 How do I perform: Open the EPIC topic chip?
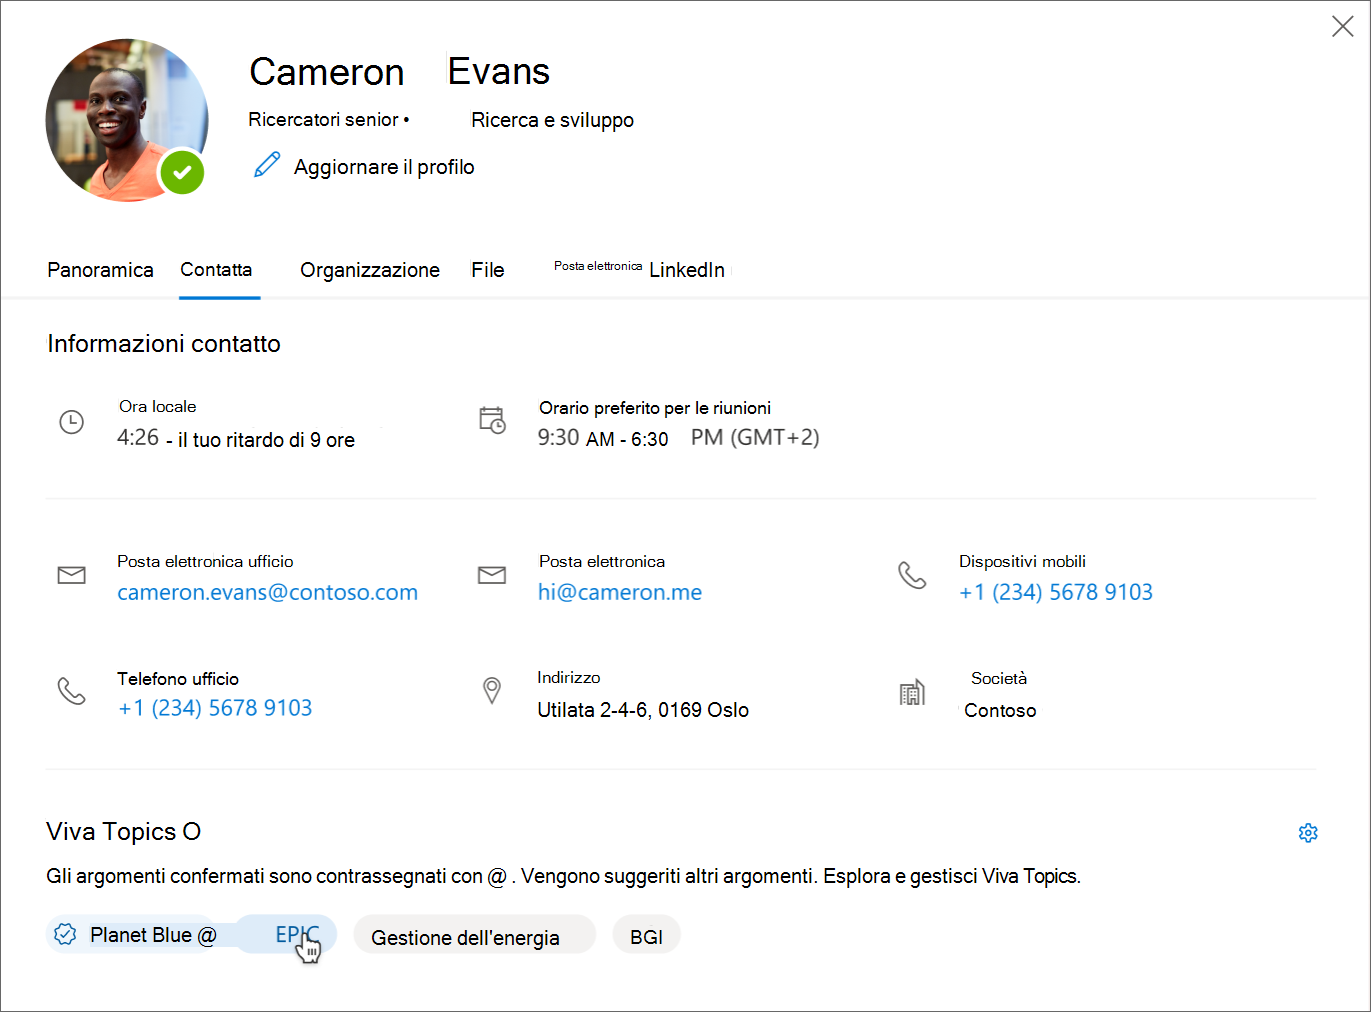click(x=288, y=934)
